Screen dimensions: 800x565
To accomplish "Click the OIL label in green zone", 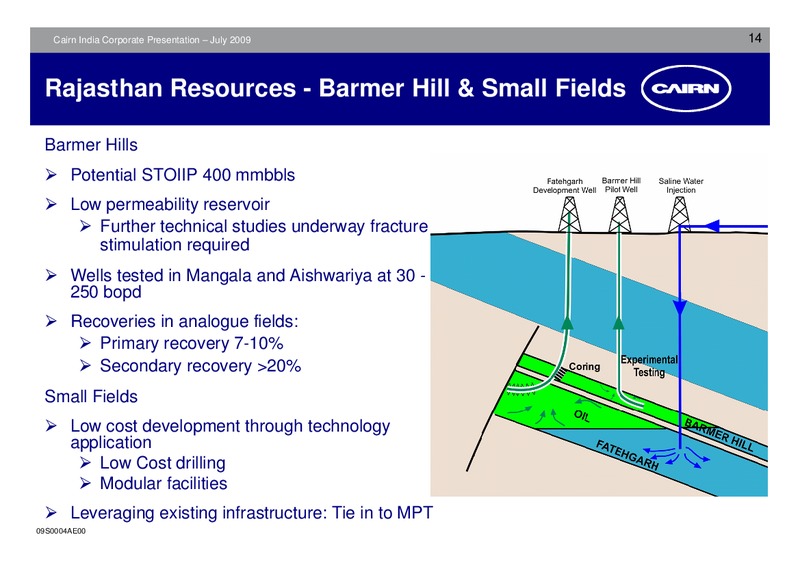I will point(582,416).
